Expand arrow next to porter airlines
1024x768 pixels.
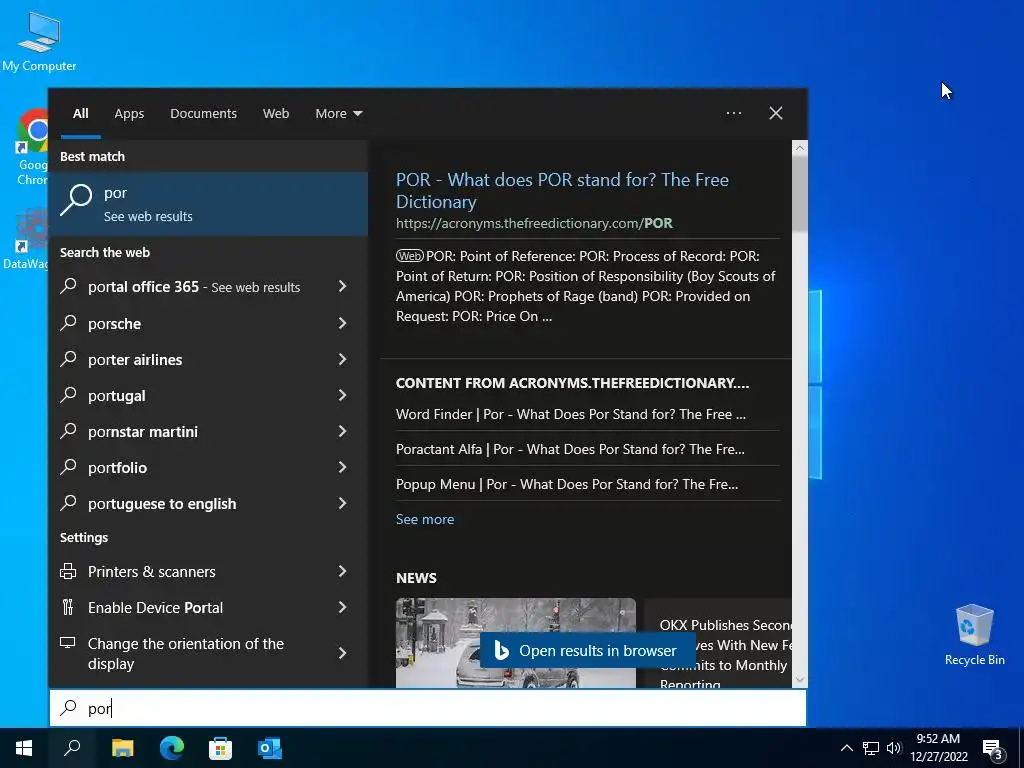coord(342,359)
